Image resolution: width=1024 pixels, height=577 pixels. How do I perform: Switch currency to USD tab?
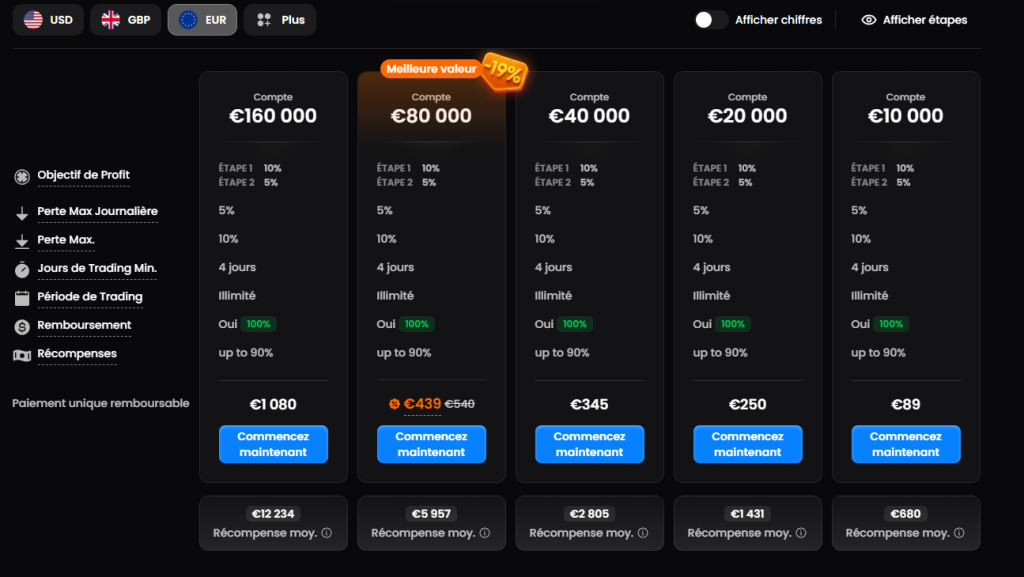coord(48,20)
